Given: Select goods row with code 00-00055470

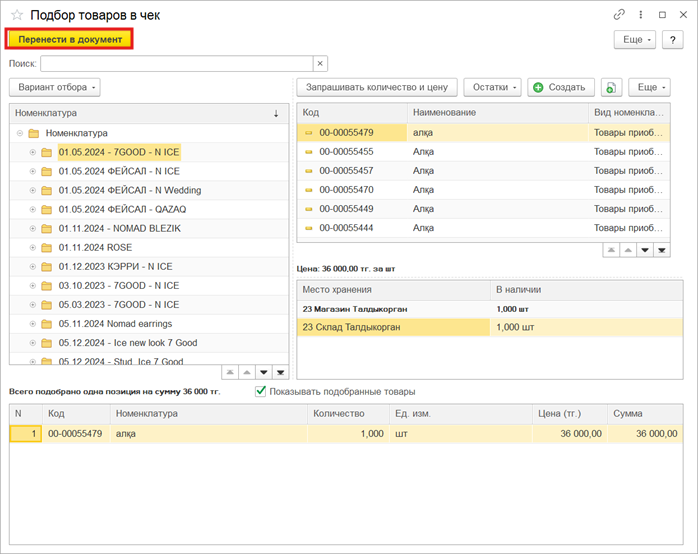Looking at the screenshot, I should 483,190.
